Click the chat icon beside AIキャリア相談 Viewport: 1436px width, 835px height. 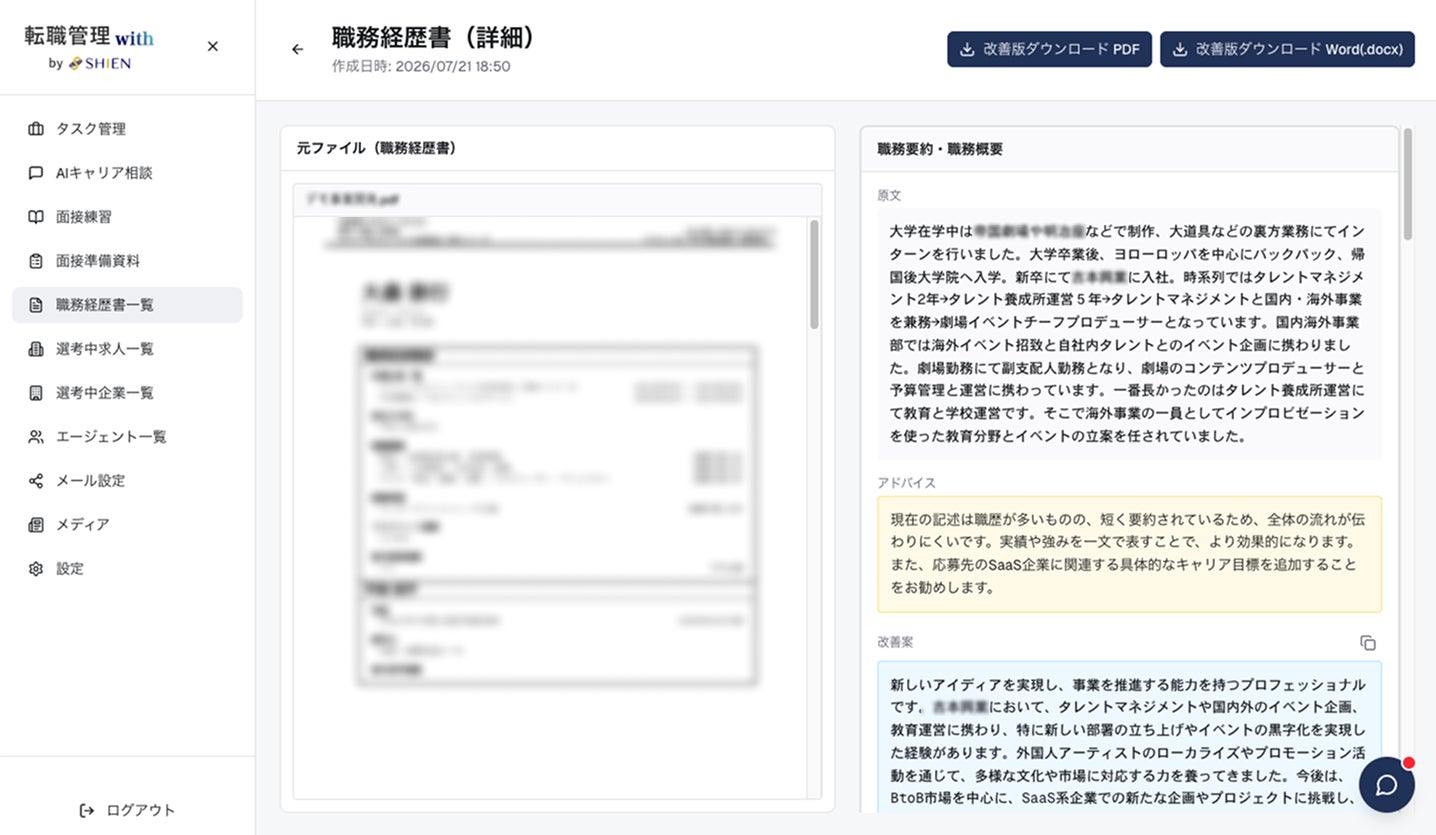(36, 173)
